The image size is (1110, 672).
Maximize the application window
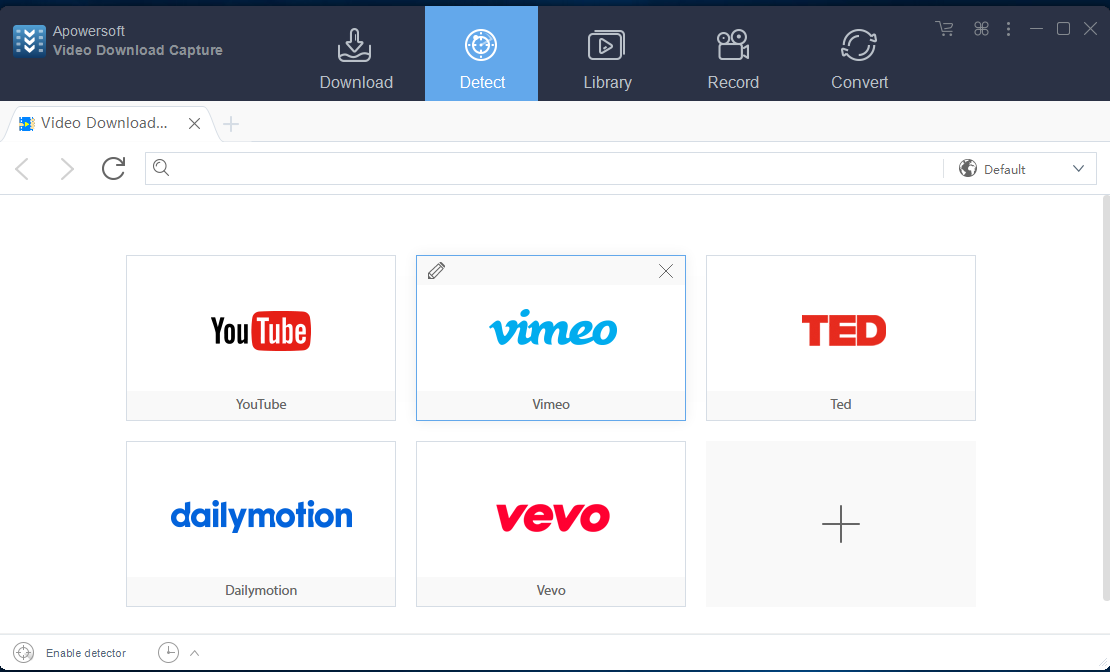pyautogui.click(x=1063, y=29)
